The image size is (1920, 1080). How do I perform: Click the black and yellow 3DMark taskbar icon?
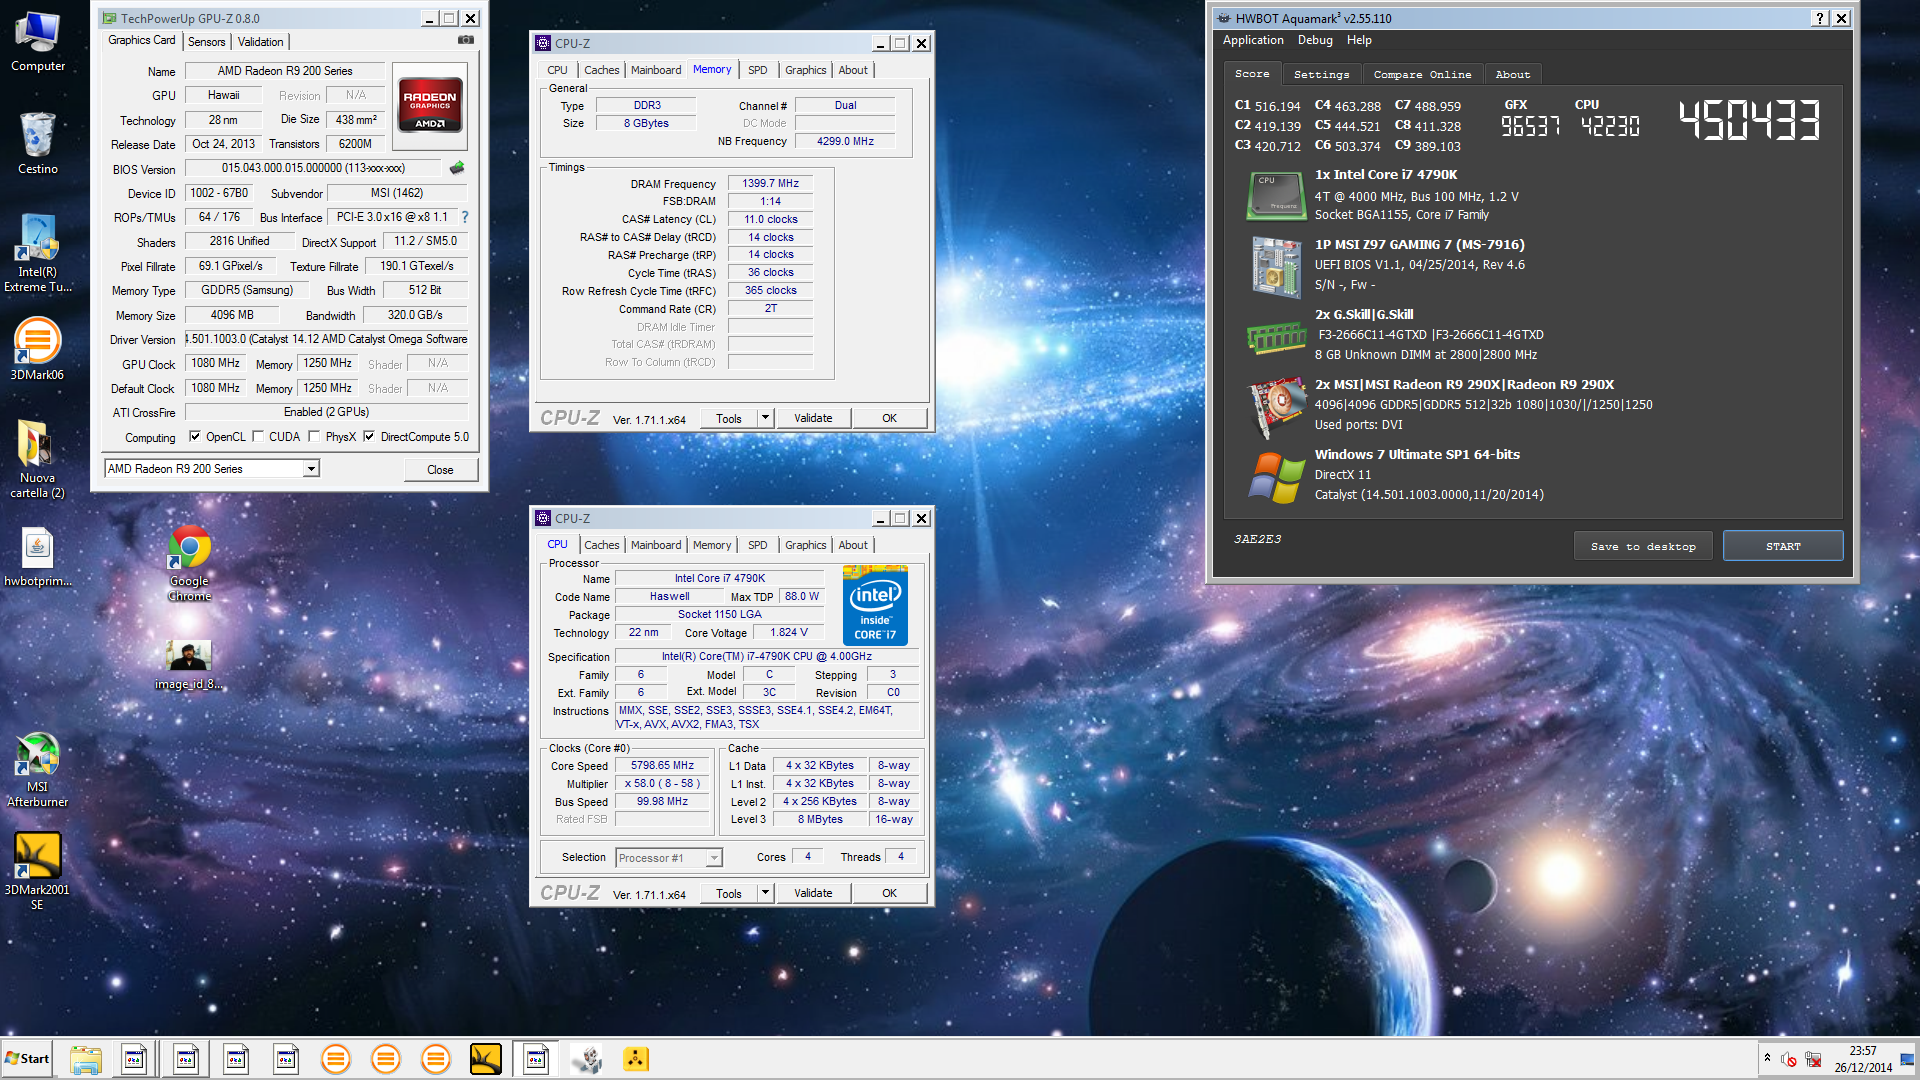[486, 1059]
